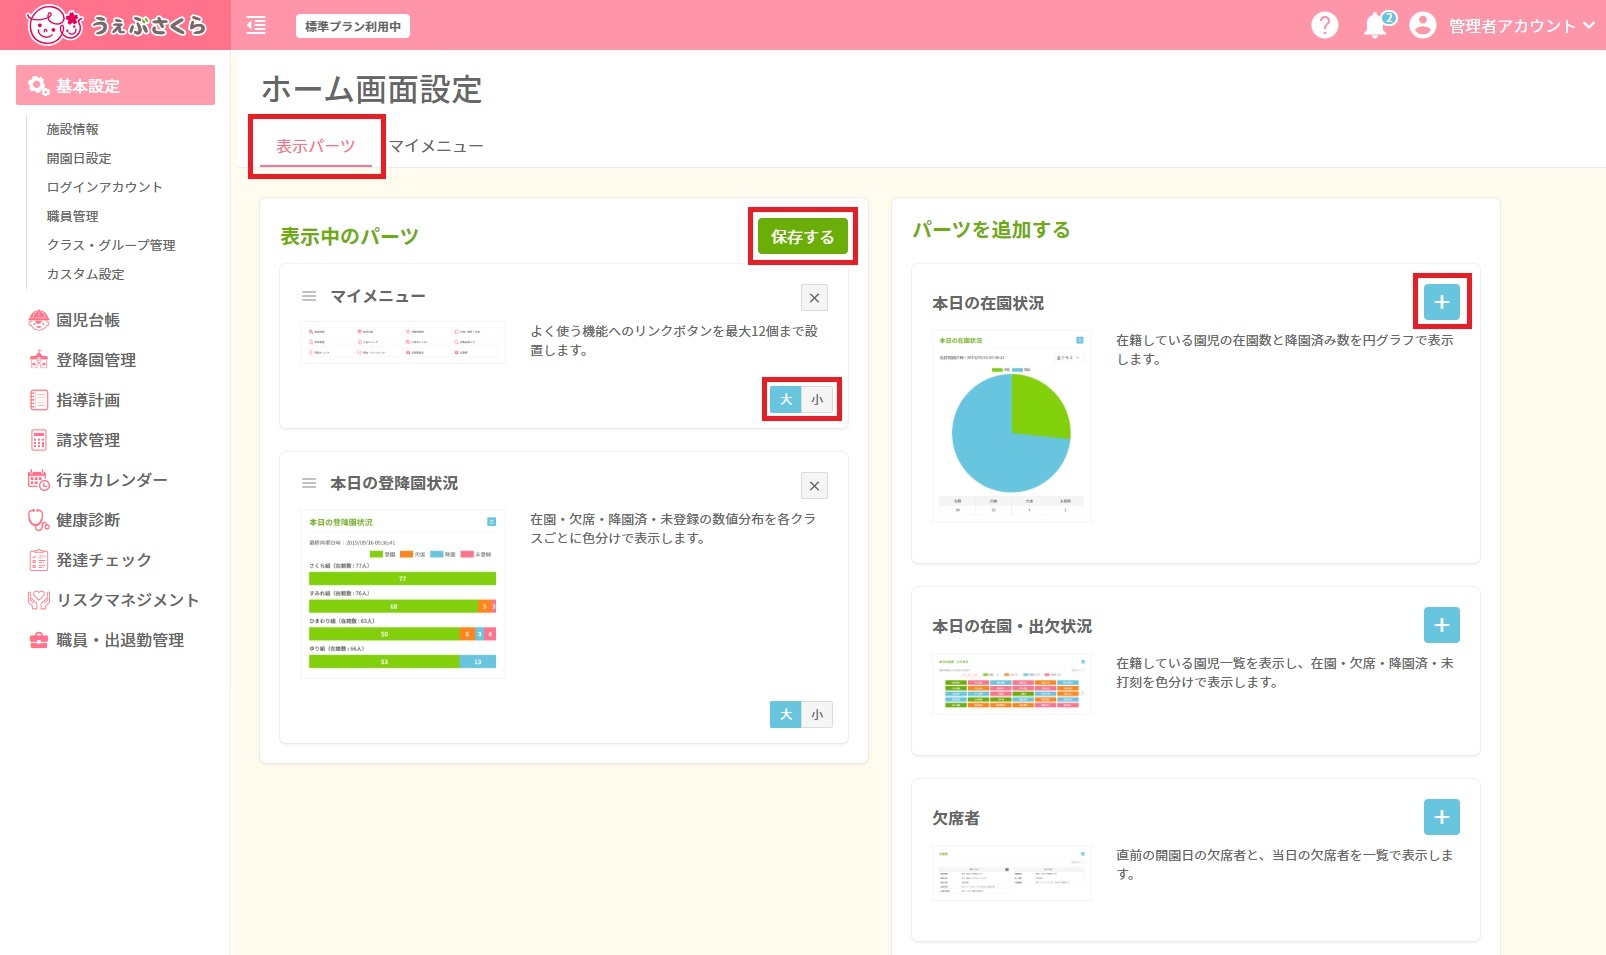
Task: Set 本日の登降園状況 size to 大
Action: [x=786, y=714]
